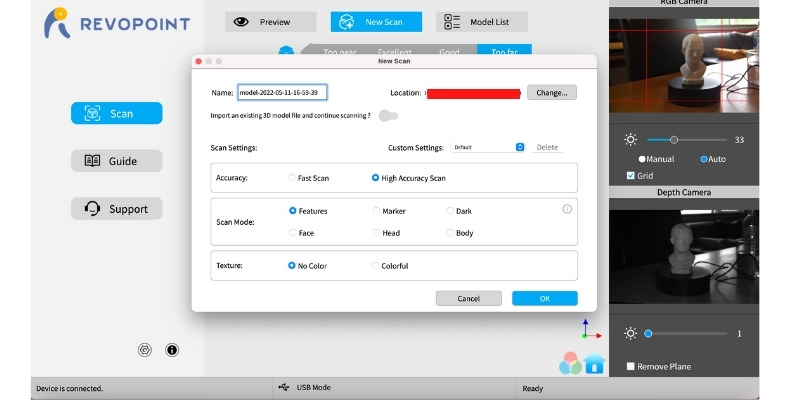Image resolution: width=800 pixels, height=400 pixels.
Task: Close the New Scan dialog window
Action: 198,61
